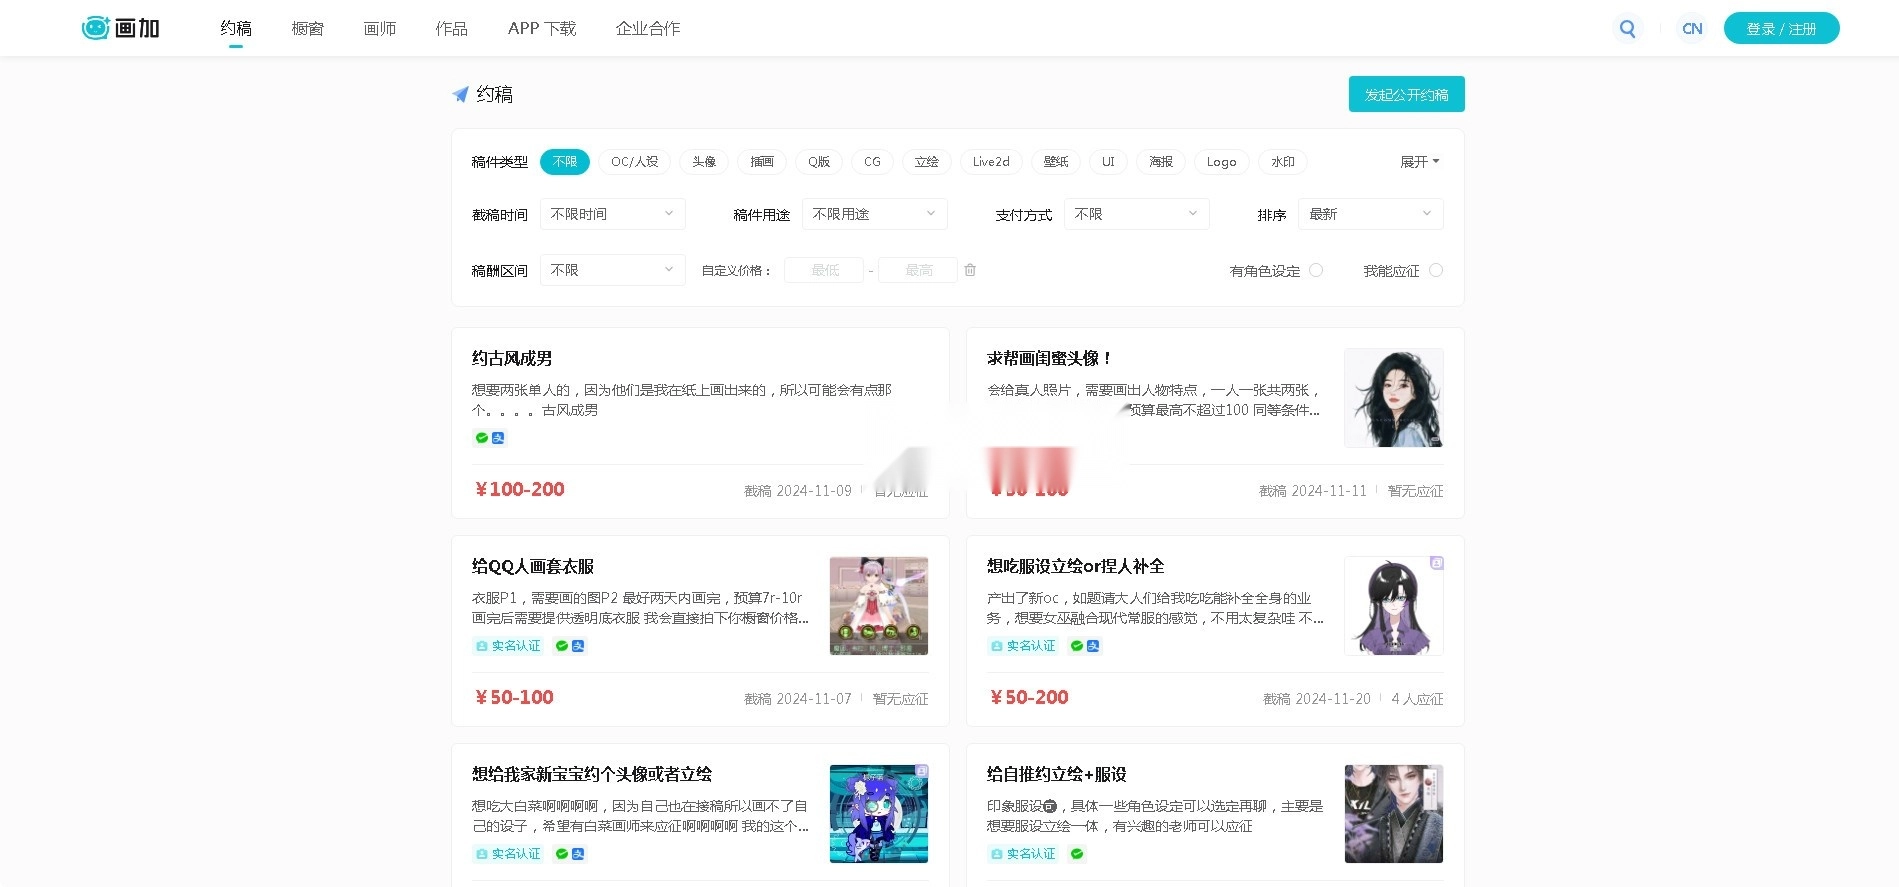This screenshot has height=887, width=1899.
Task: Click the paper plane icon beside 约稿
Action: 460,95
